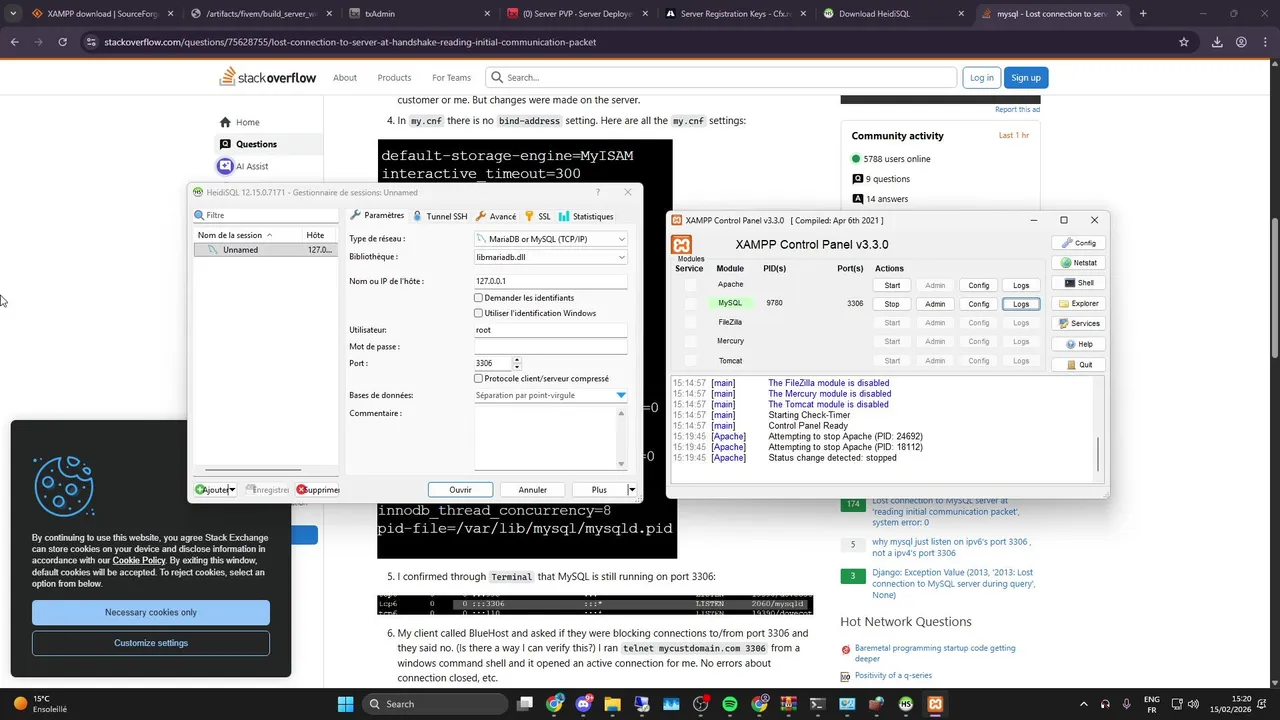Open the SSL tab in HeidiSQL

(538, 216)
